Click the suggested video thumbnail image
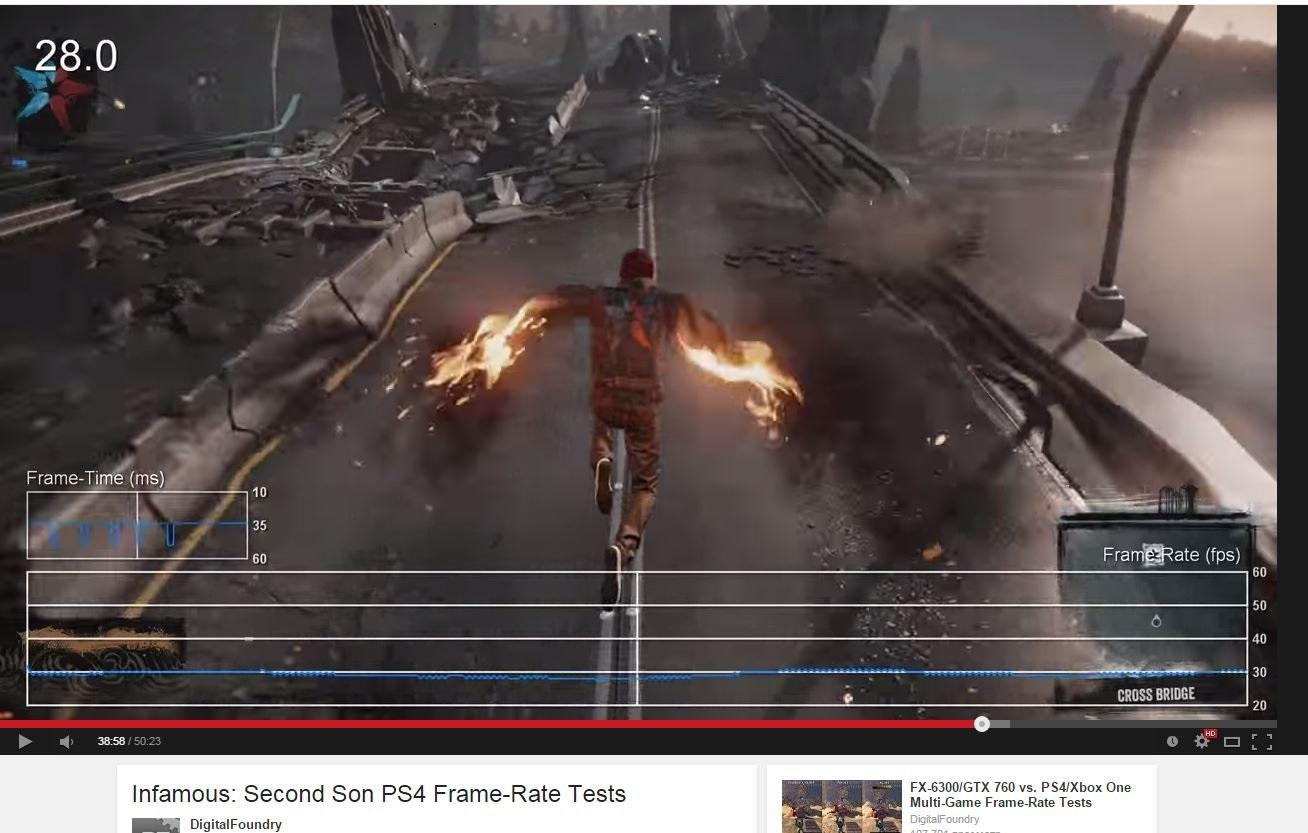 coord(841,806)
